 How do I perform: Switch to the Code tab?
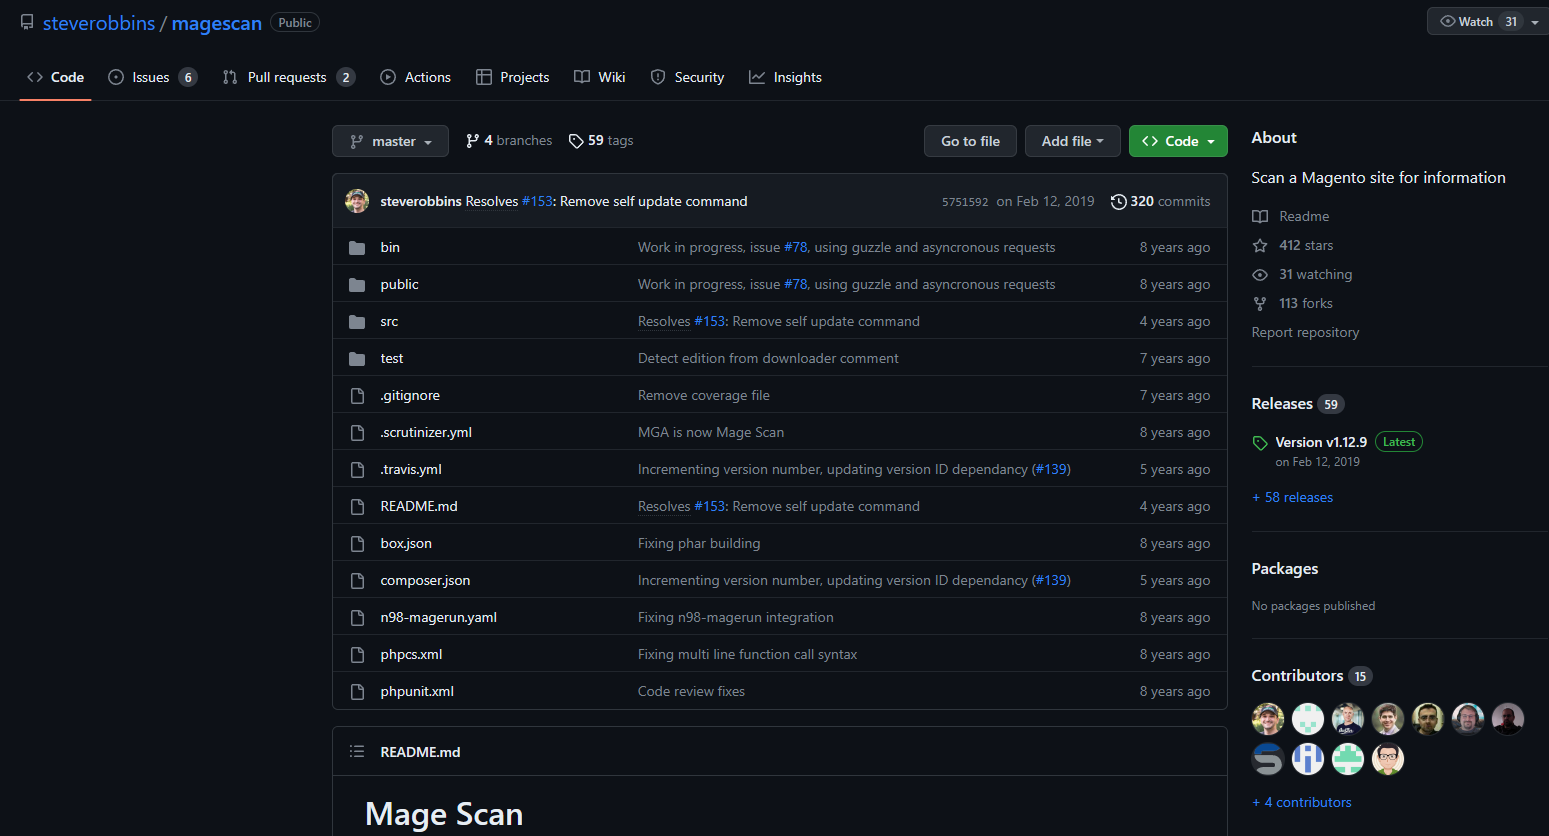(56, 77)
